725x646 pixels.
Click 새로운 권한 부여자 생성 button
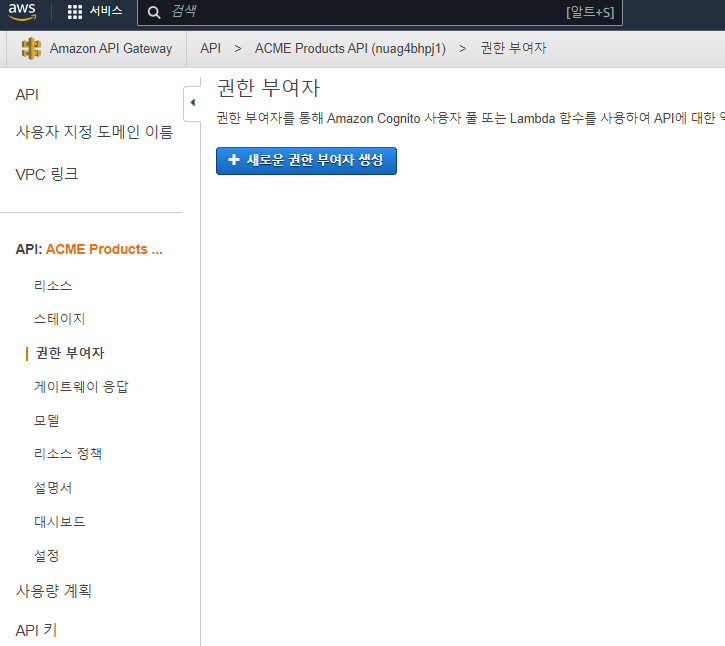click(306, 161)
